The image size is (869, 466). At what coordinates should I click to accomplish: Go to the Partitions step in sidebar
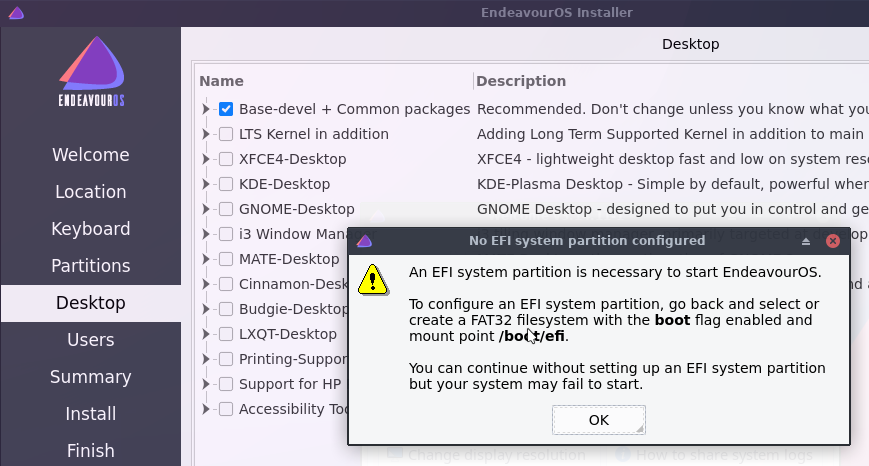[91, 266]
